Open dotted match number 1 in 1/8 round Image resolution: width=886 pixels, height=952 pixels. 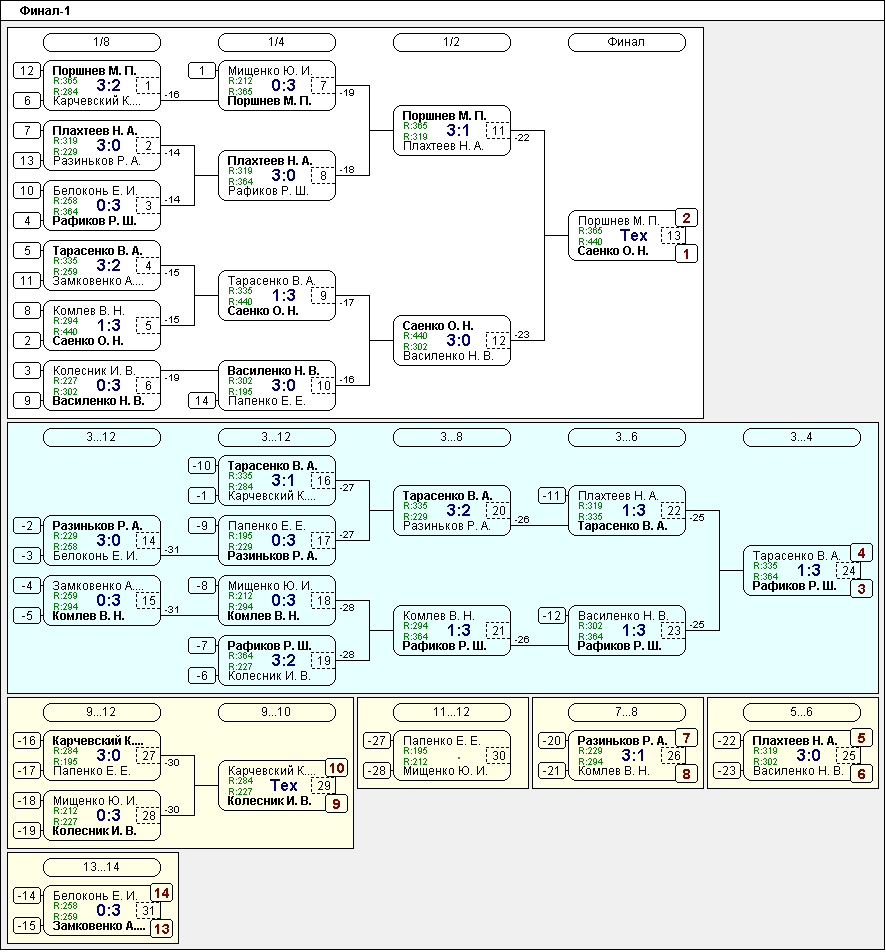pyautogui.click(x=148, y=86)
